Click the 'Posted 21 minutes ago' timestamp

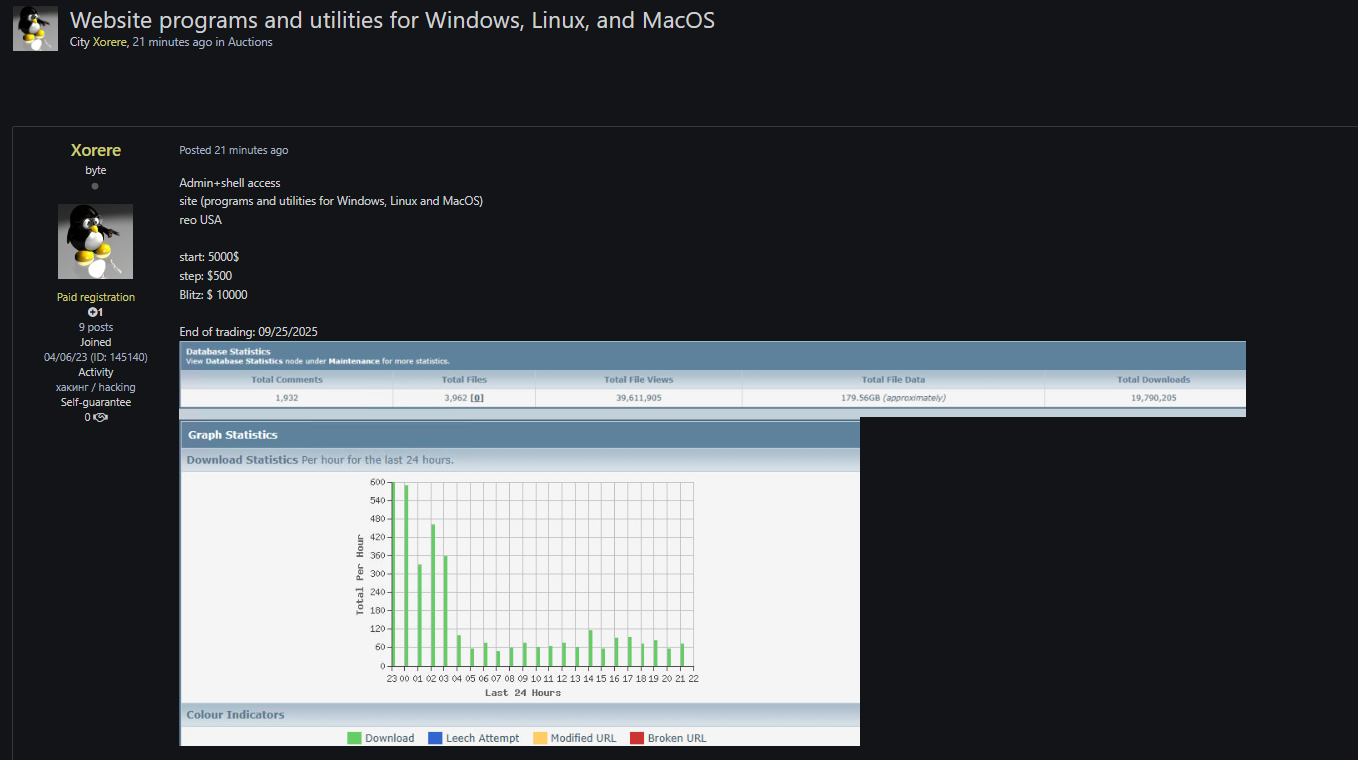233,150
